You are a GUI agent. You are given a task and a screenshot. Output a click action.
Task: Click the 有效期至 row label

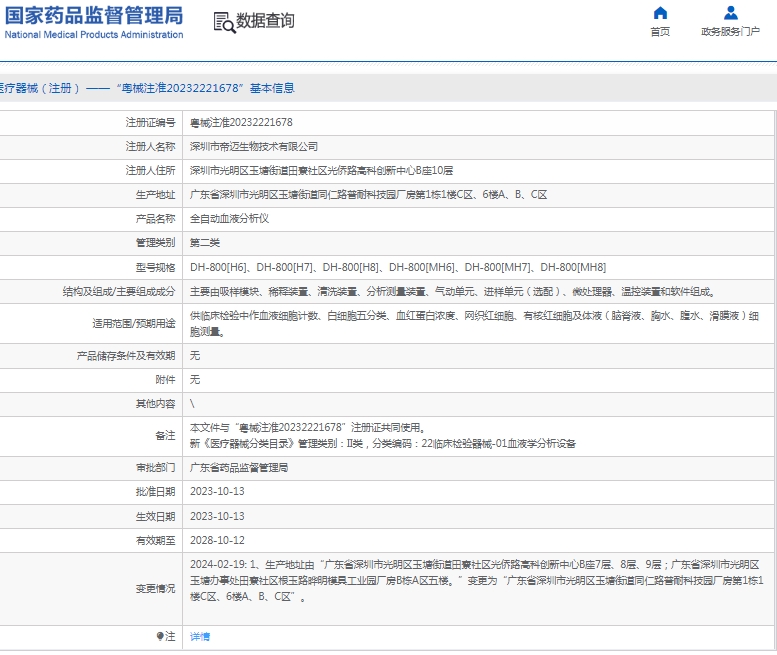pos(155,541)
